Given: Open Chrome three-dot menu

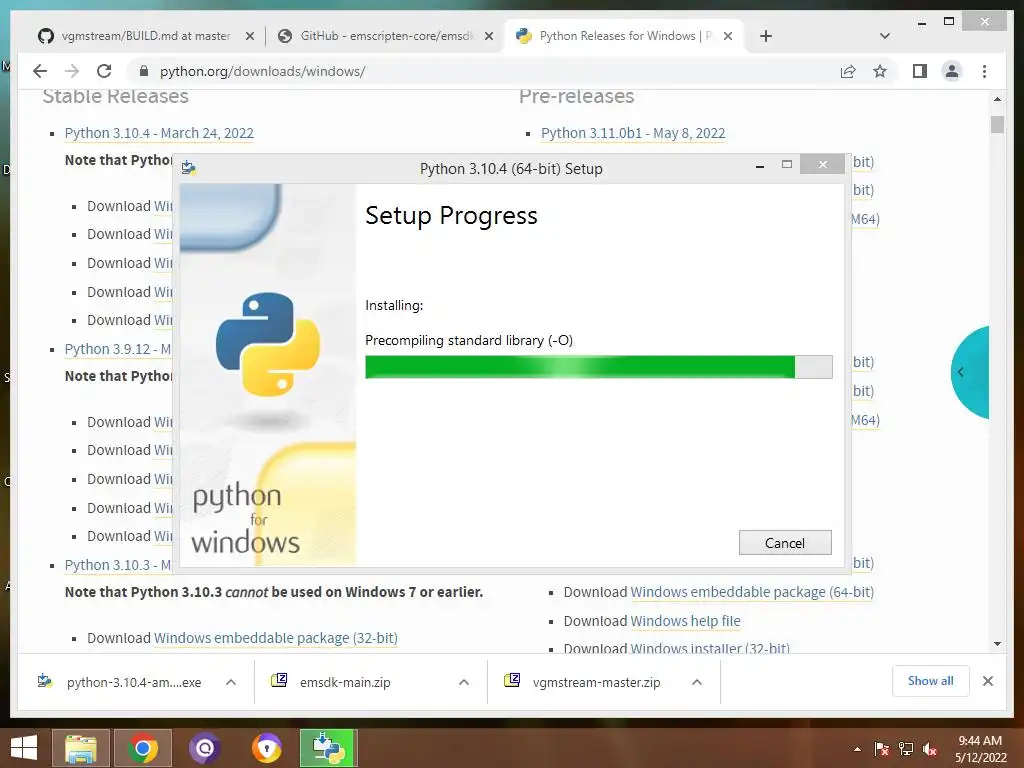Looking at the screenshot, I should tap(984, 71).
